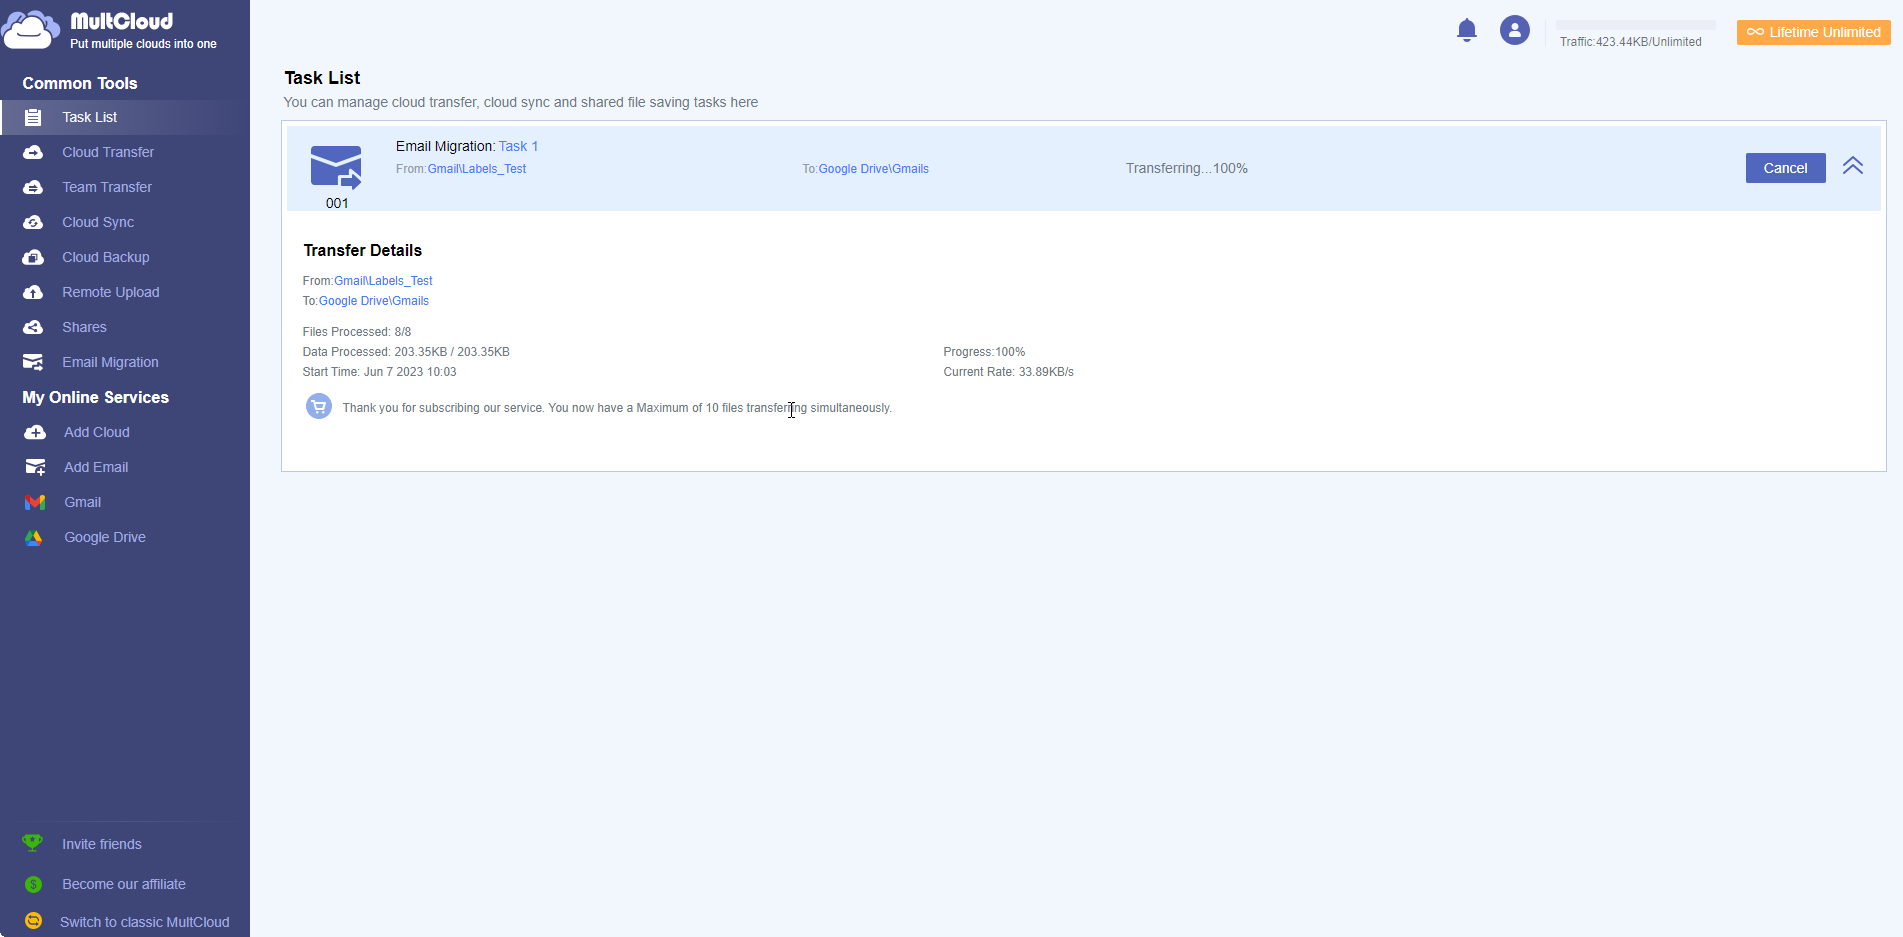Click the Google Drive logo icon
The image size is (1903, 937).
click(x=34, y=537)
